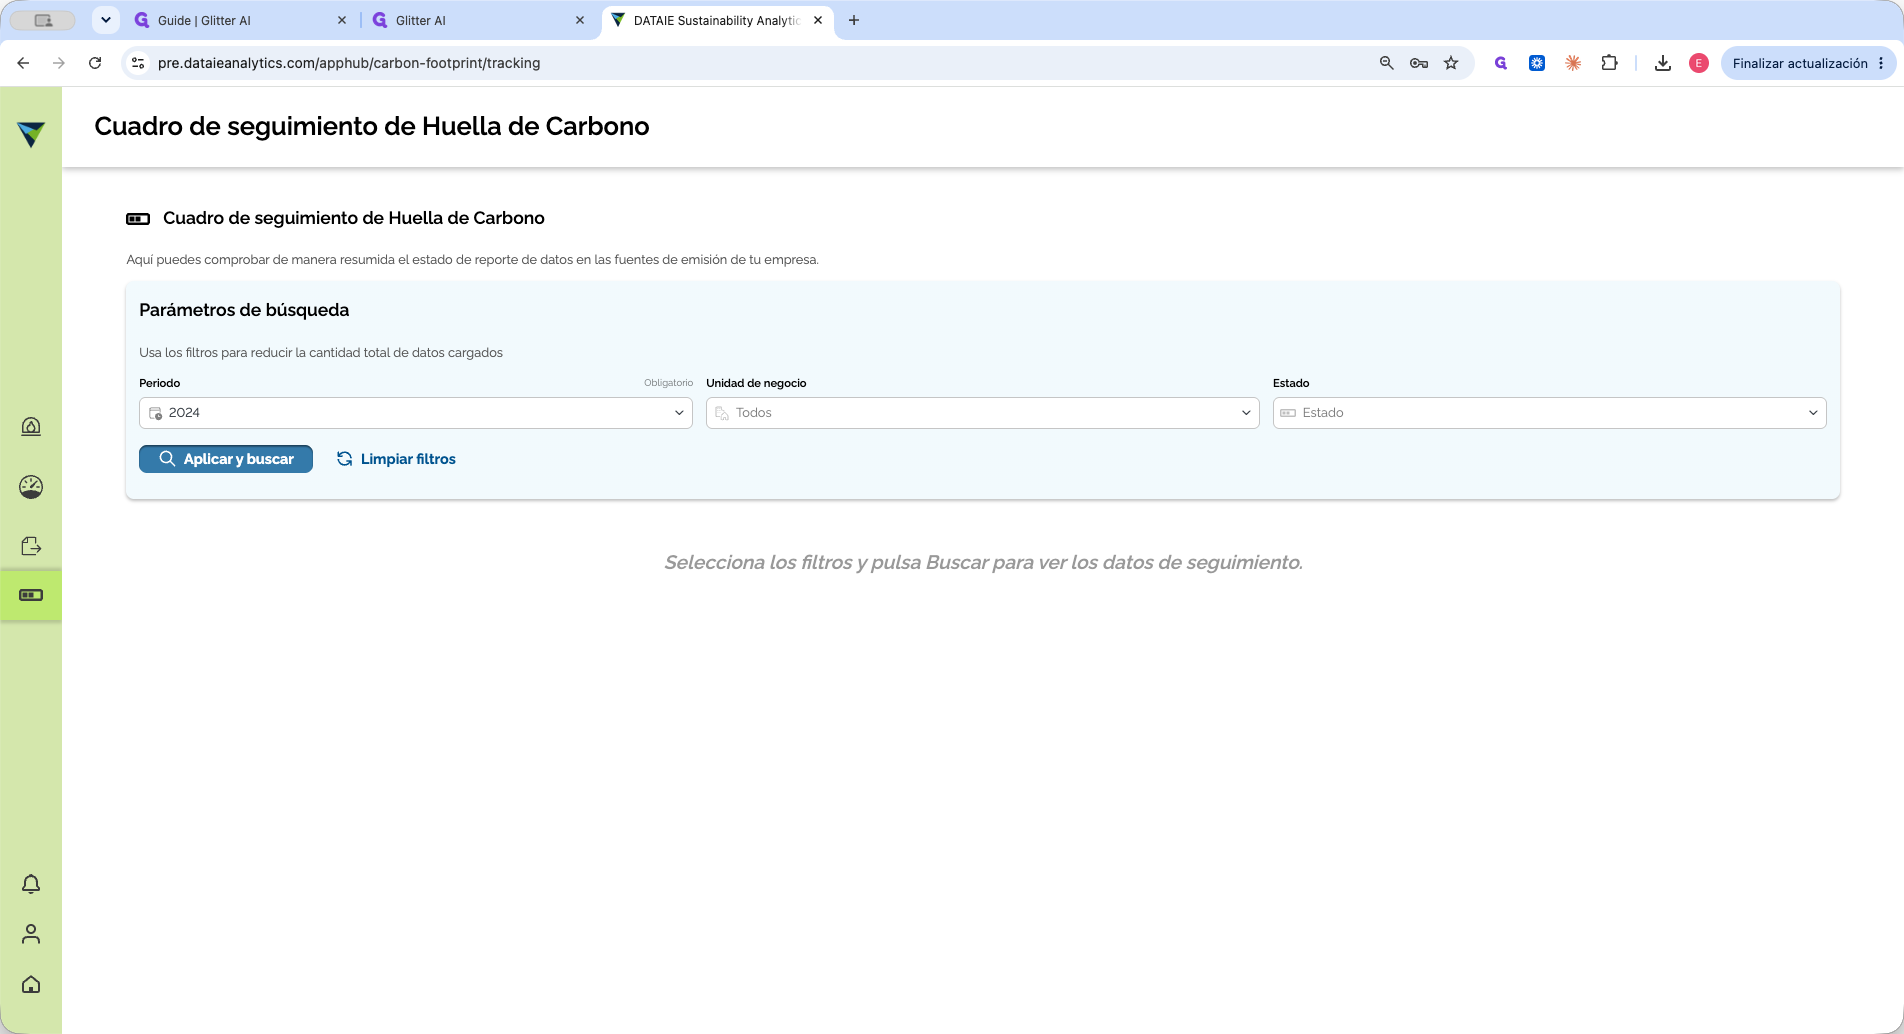Select the tracking board sidebar icon
Viewport: 1904px width, 1034px height.
31,595
